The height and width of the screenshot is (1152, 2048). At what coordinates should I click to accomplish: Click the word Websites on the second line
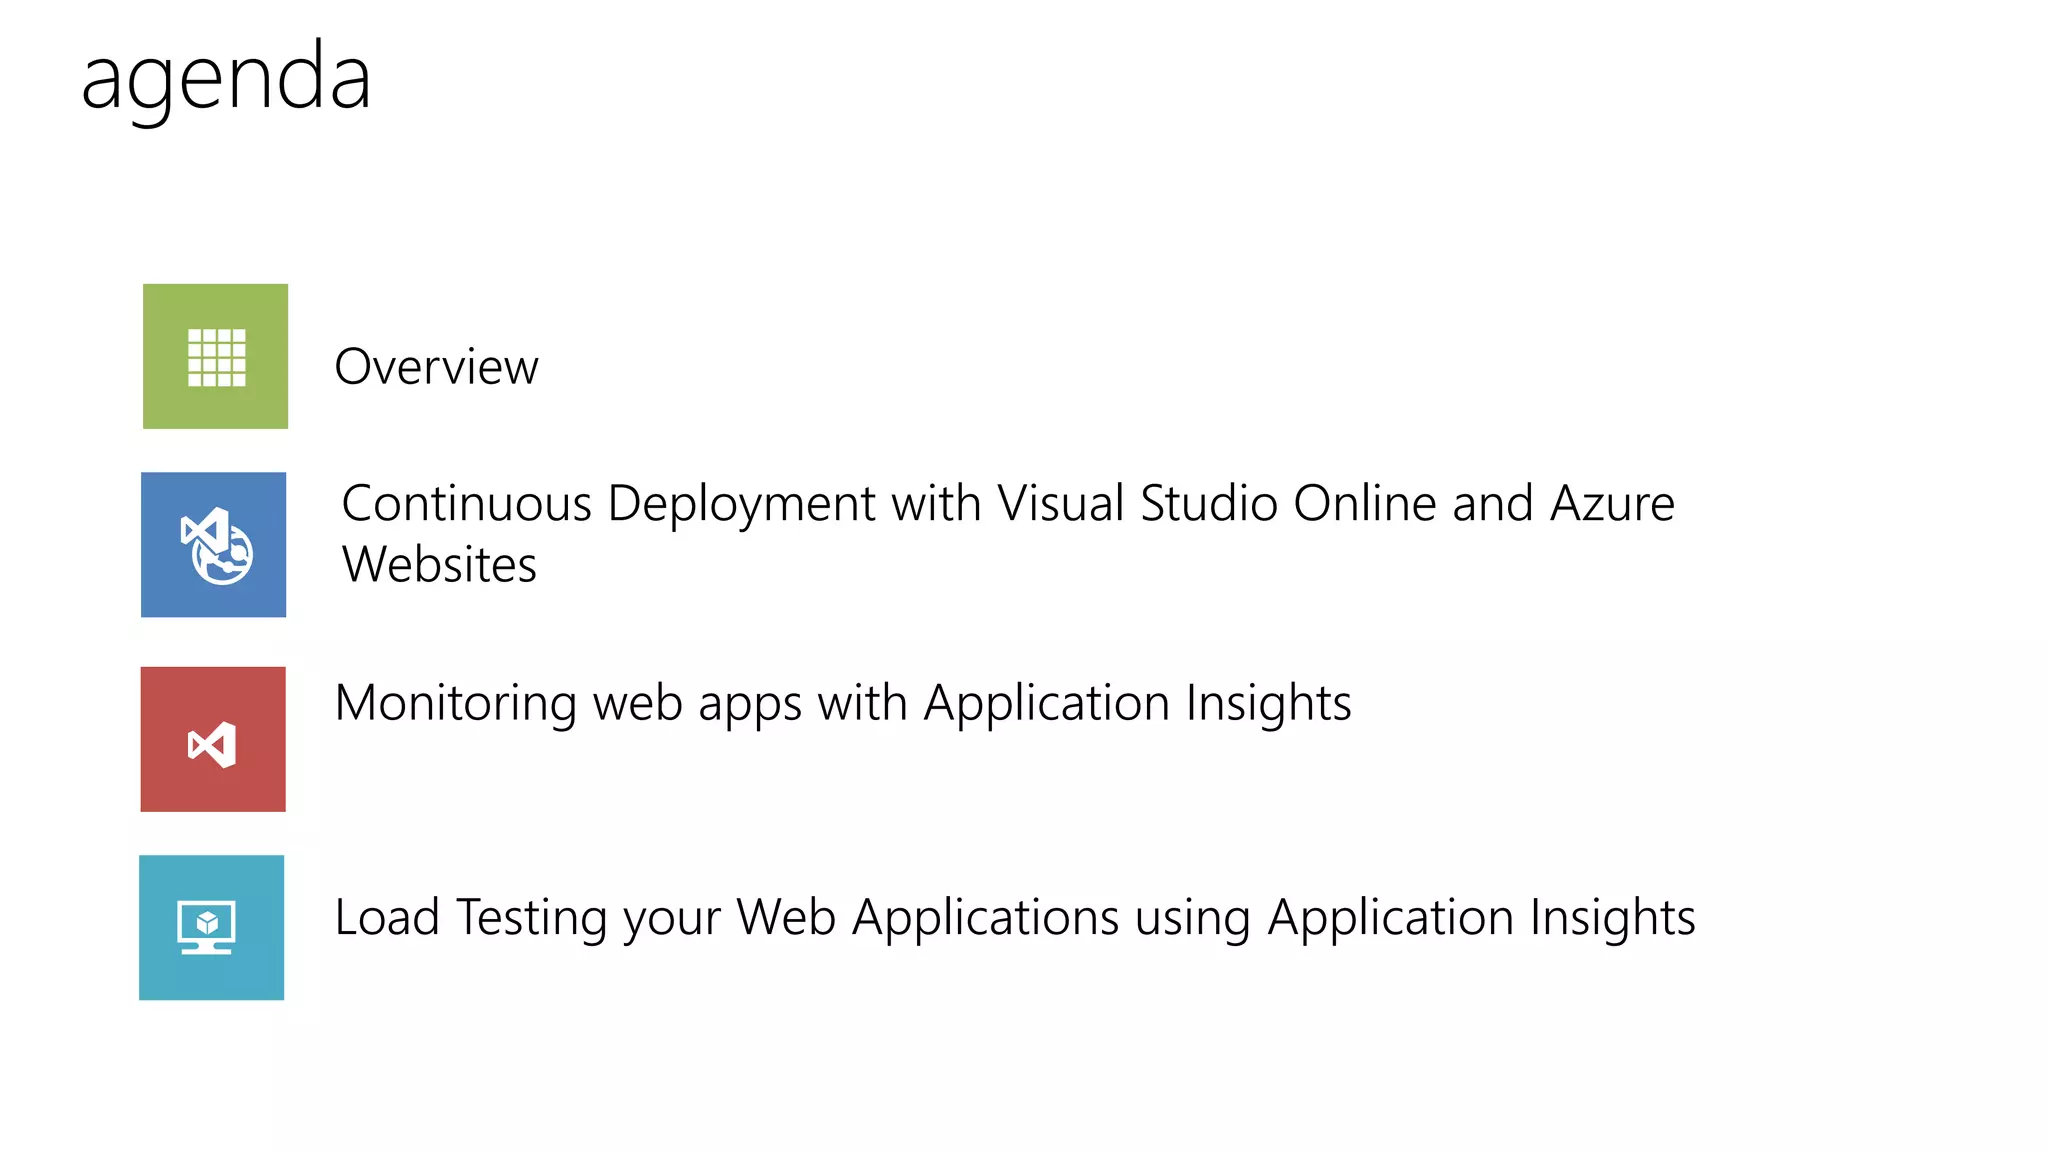439,565
